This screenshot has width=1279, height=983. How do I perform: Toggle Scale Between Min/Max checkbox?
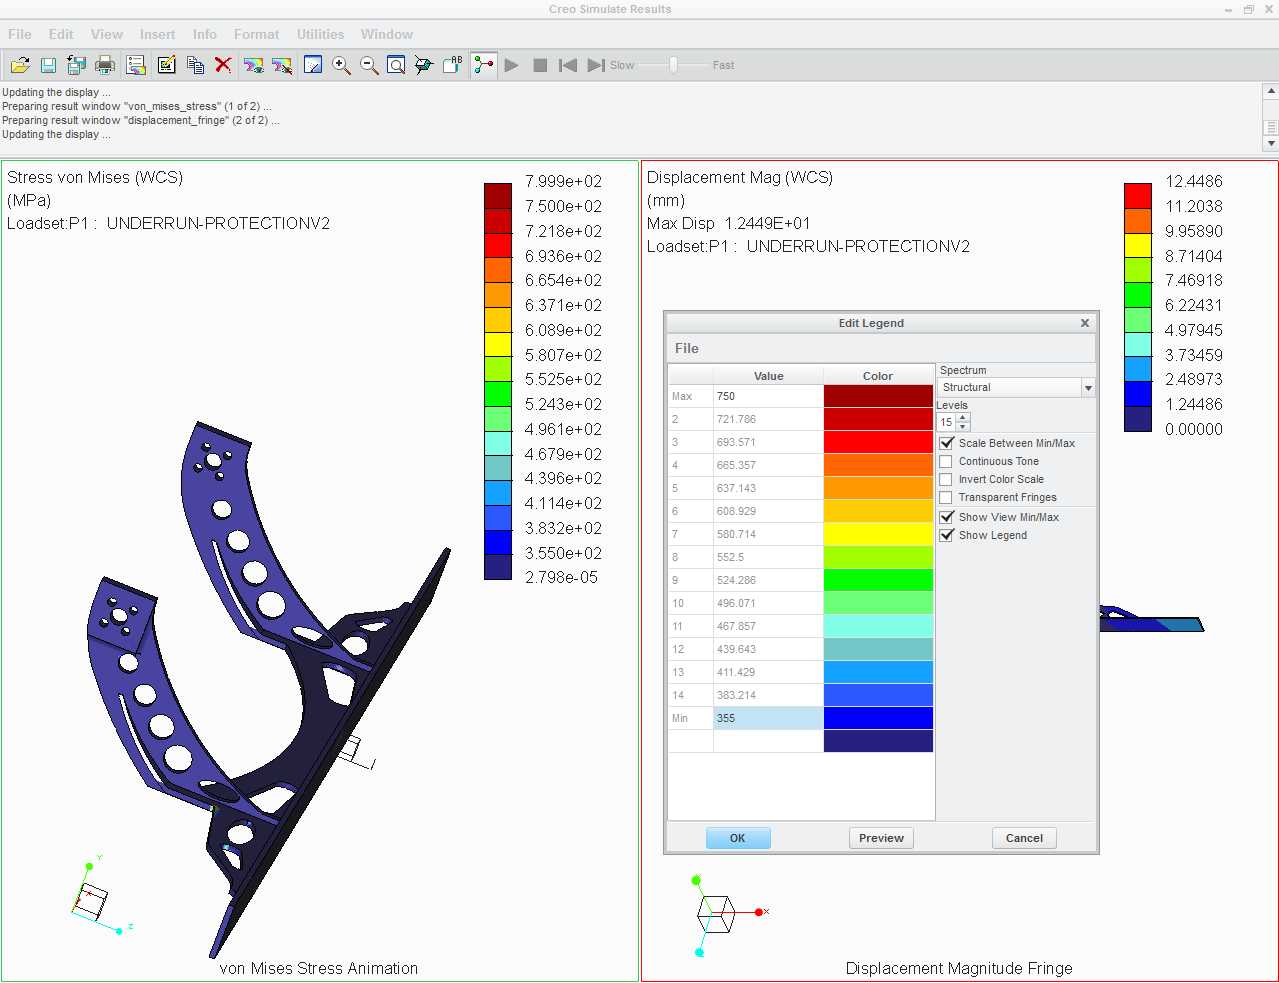point(946,443)
